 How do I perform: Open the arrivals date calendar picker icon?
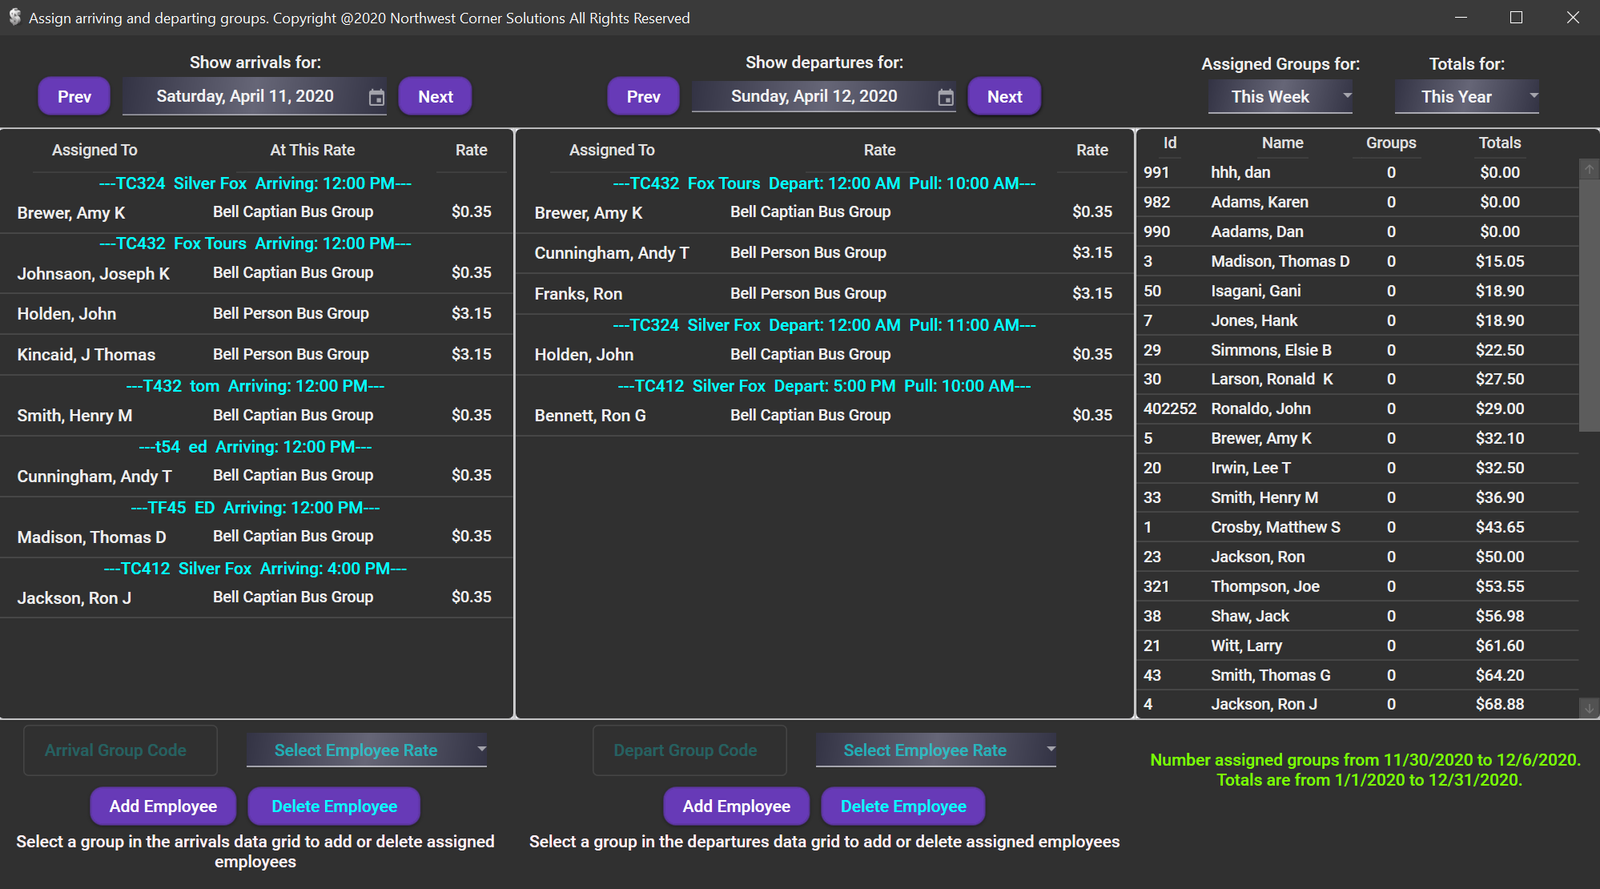click(x=376, y=97)
